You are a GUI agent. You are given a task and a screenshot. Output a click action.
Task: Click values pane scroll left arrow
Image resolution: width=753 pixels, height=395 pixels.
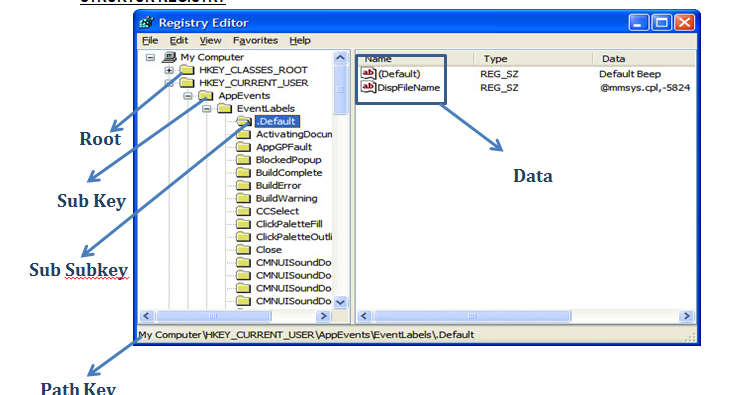364,316
